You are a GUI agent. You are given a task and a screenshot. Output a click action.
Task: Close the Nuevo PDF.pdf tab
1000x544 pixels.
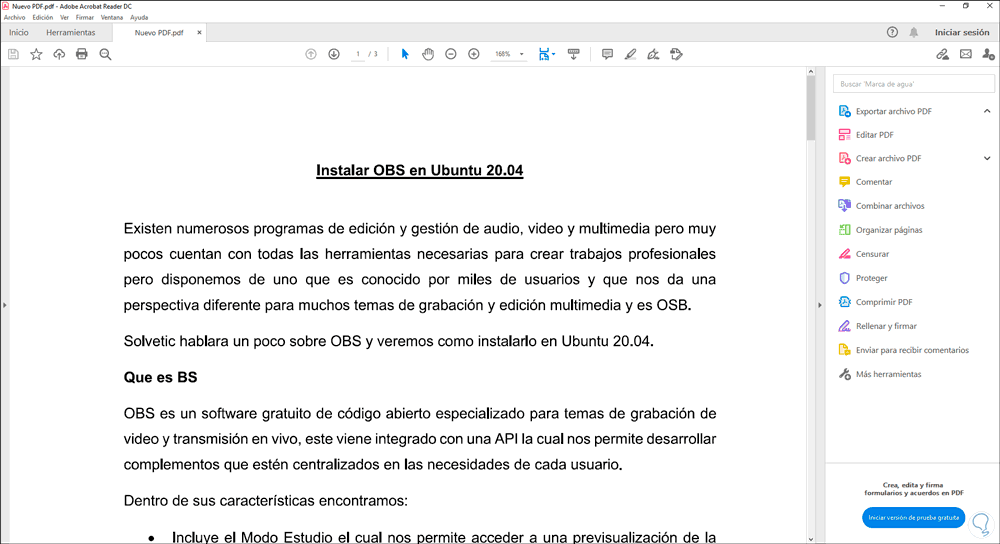[199, 33]
